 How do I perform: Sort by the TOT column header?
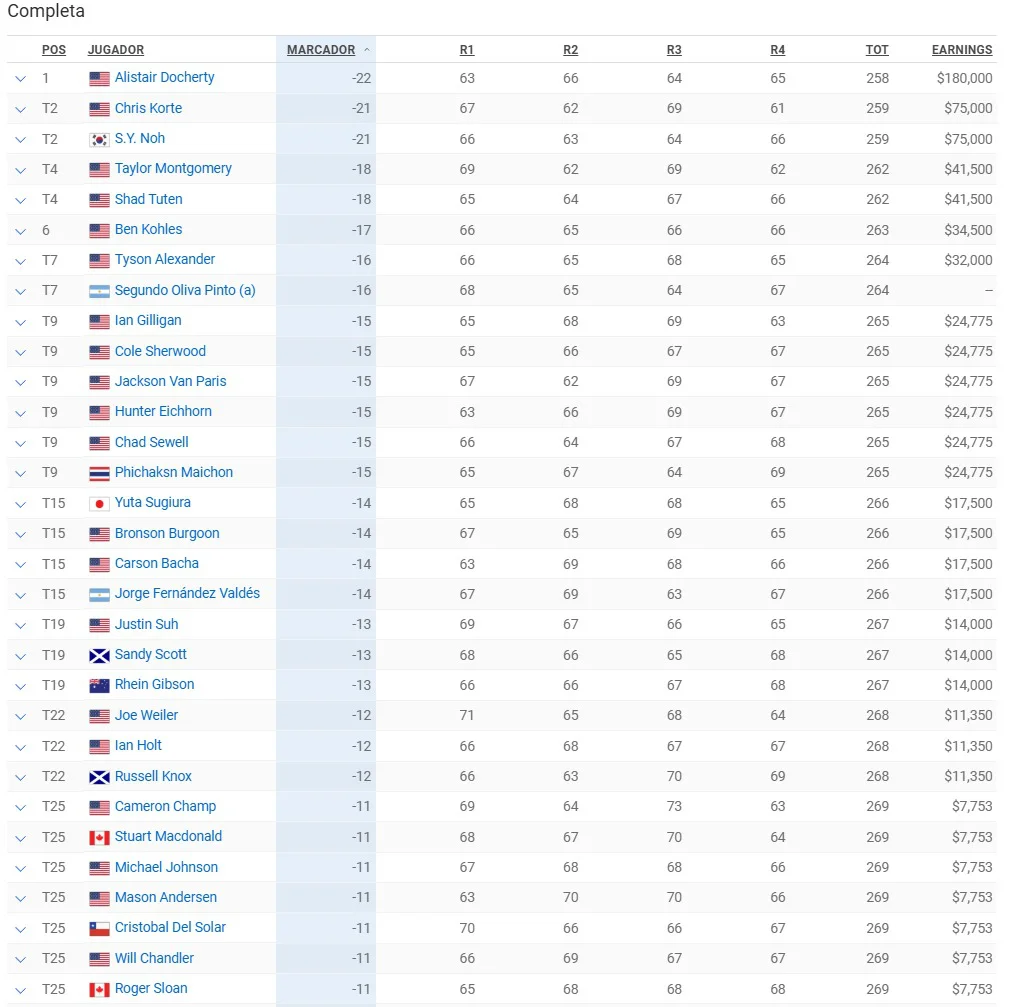tap(877, 50)
